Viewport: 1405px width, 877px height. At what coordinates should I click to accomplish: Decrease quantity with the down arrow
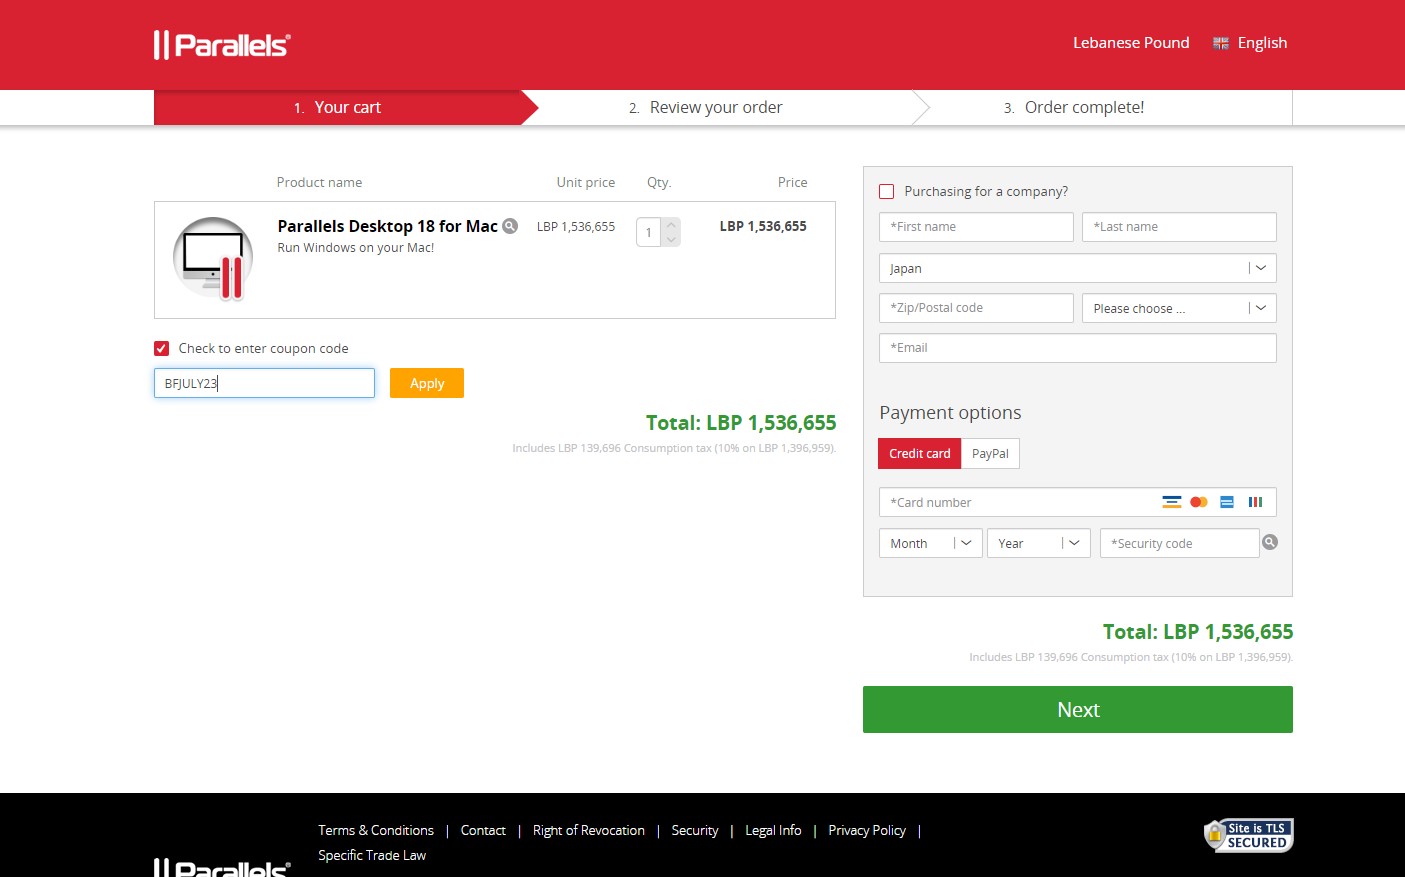[x=672, y=240]
